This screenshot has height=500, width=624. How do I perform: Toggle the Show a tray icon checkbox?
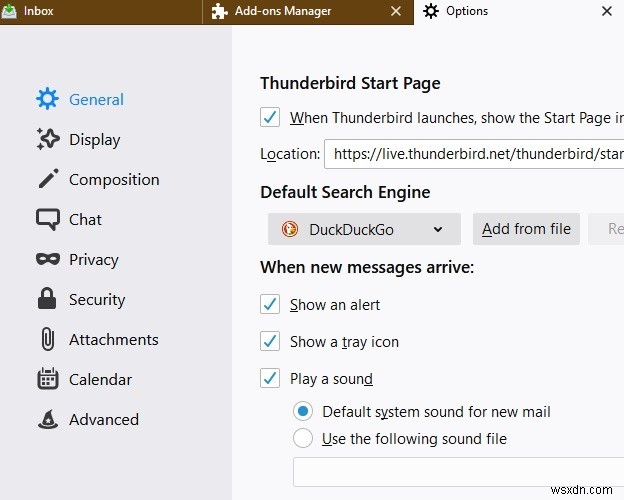pos(270,341)
